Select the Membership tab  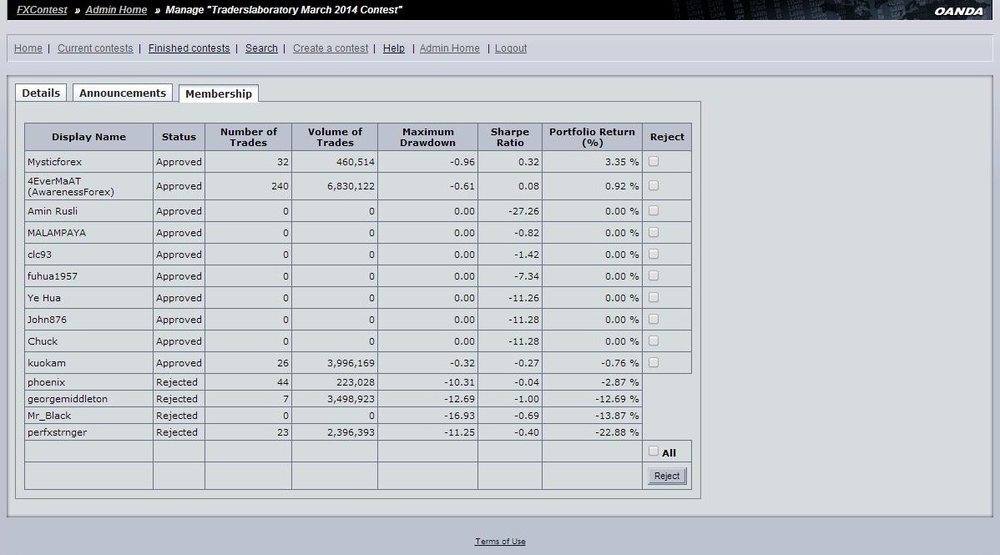pos(219,93)
